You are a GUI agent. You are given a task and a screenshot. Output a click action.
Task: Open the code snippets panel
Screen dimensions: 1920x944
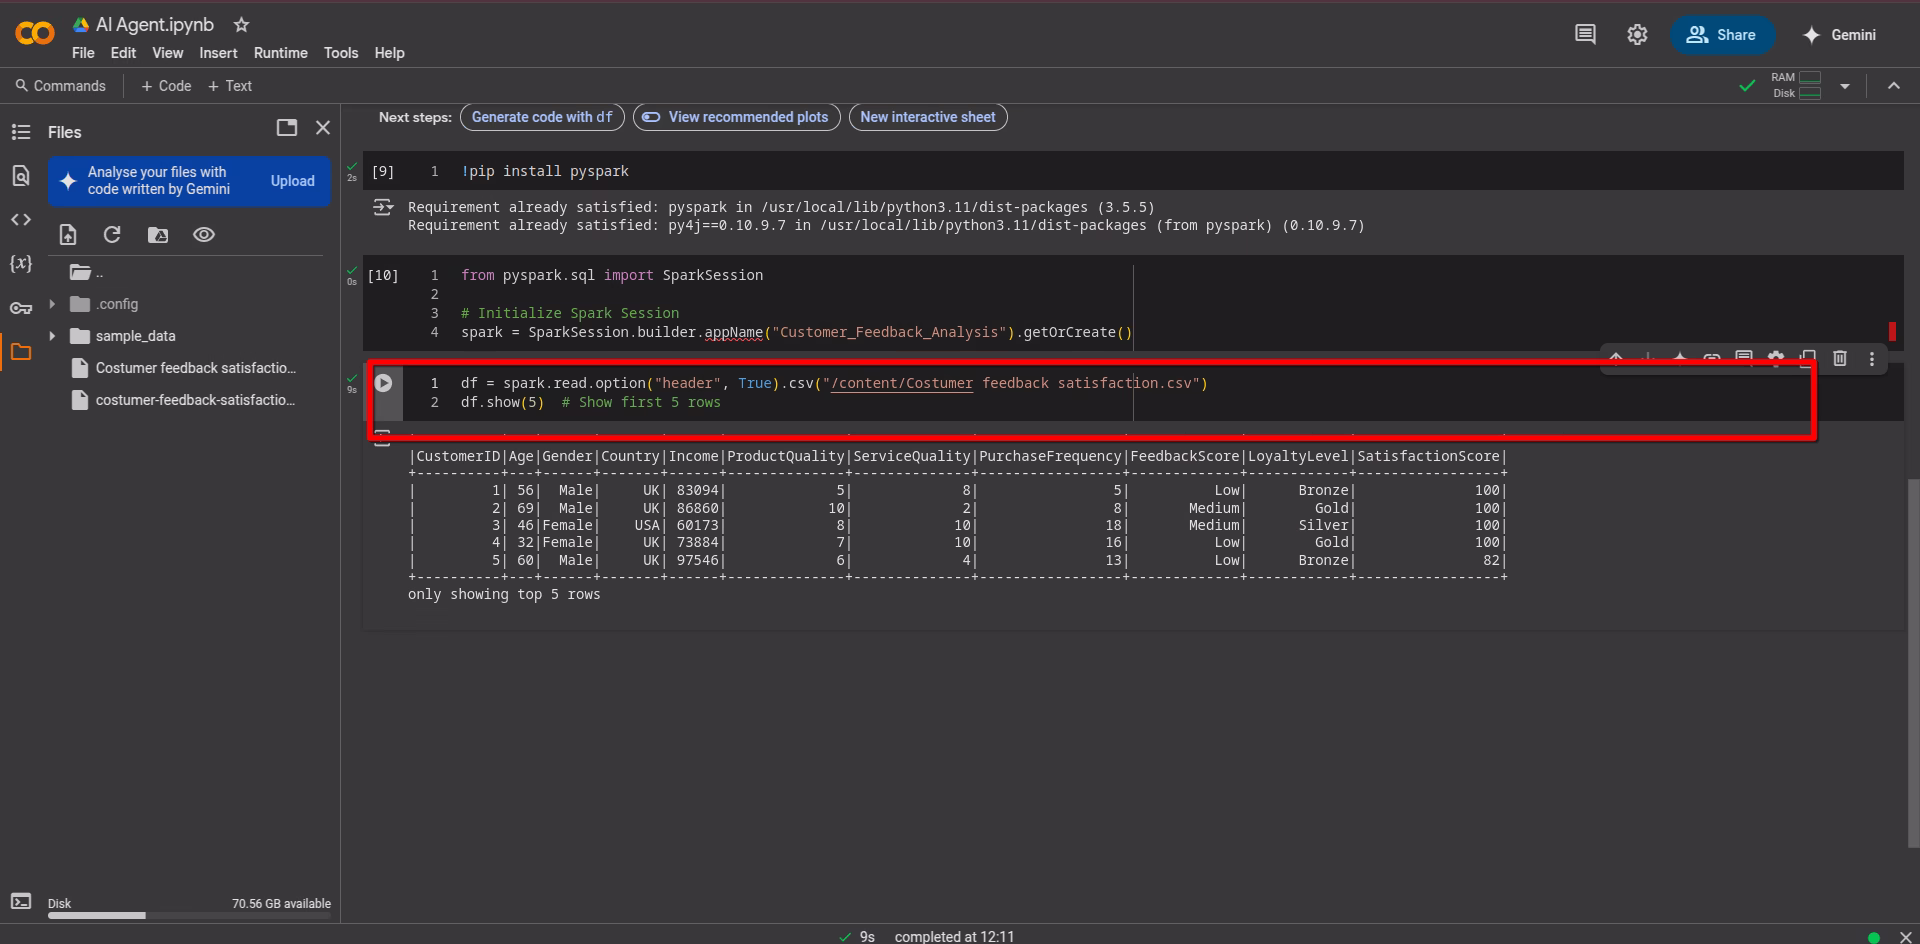click(x=21, y=220)
